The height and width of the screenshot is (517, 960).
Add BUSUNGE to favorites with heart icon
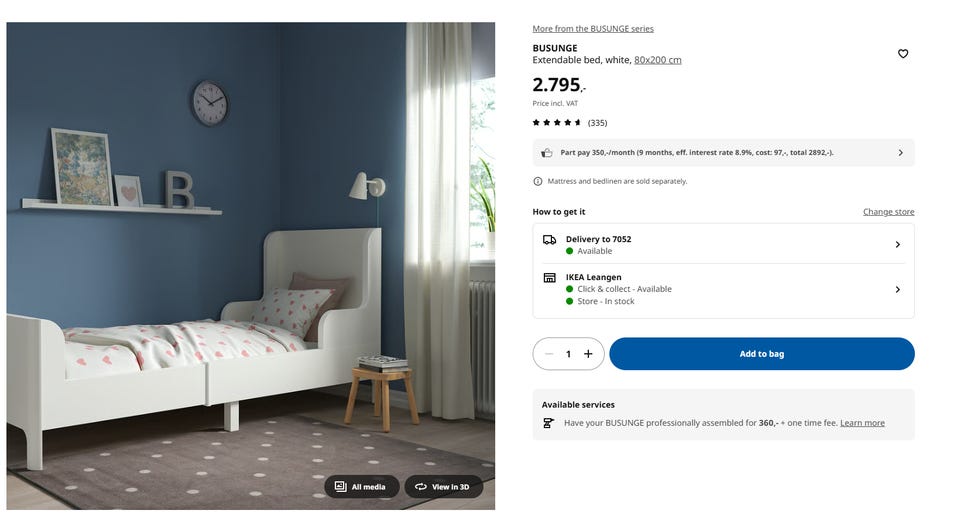(902, 54)
